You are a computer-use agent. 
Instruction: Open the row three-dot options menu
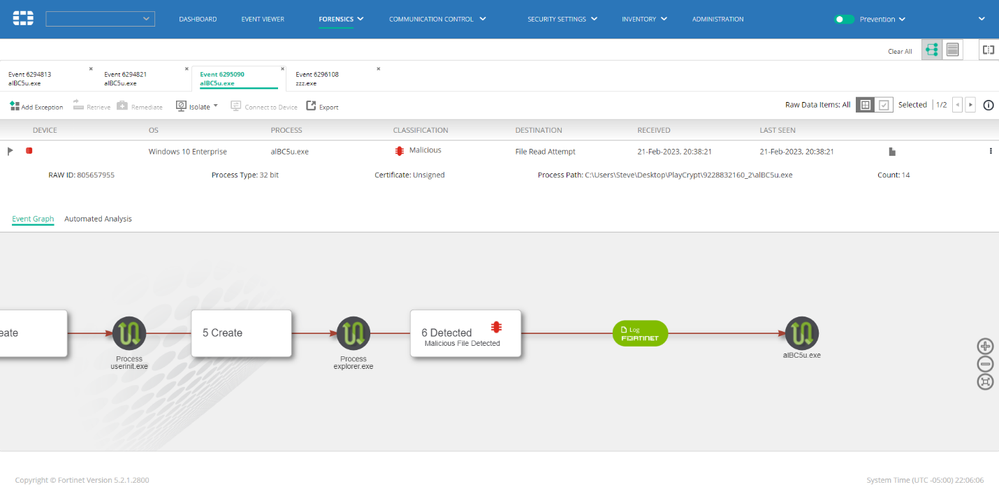point(991,151)
